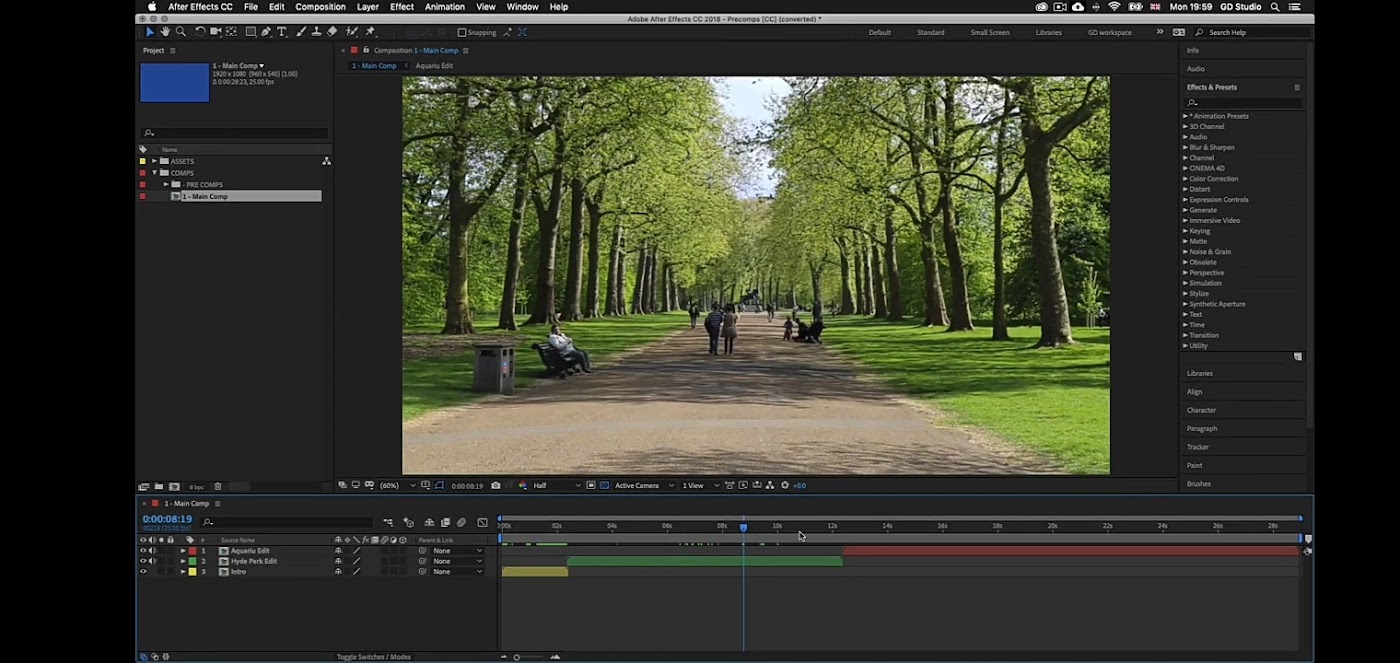Click the Take Snapshot camera icon
The image size is (1400, 663).
[x=495, y=486]
